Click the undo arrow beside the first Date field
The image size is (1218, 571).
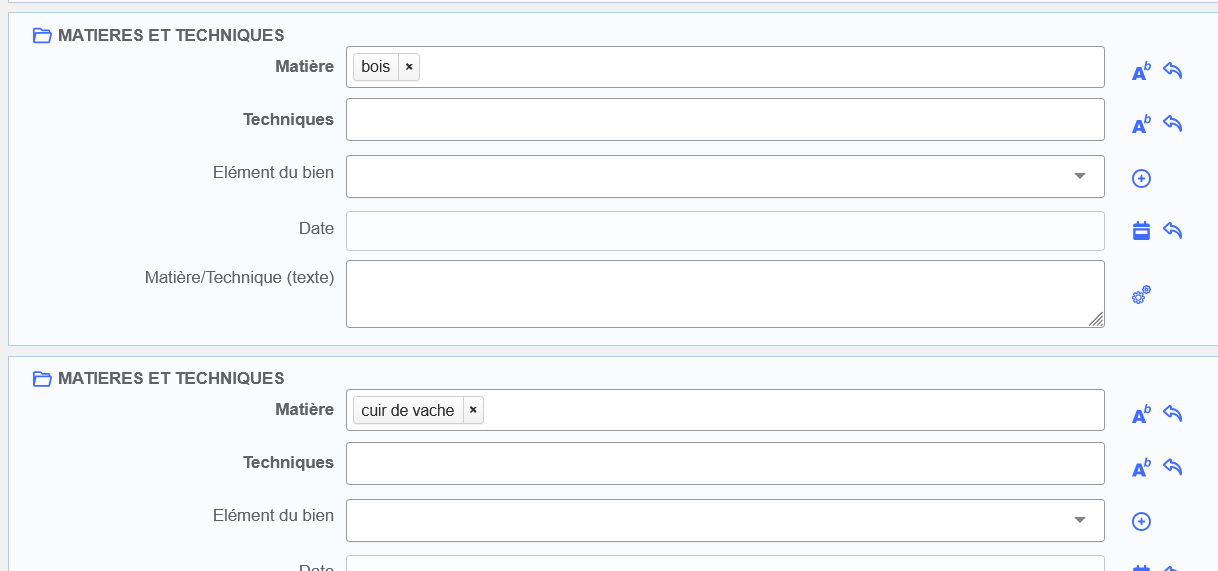tap(1173, 231)
